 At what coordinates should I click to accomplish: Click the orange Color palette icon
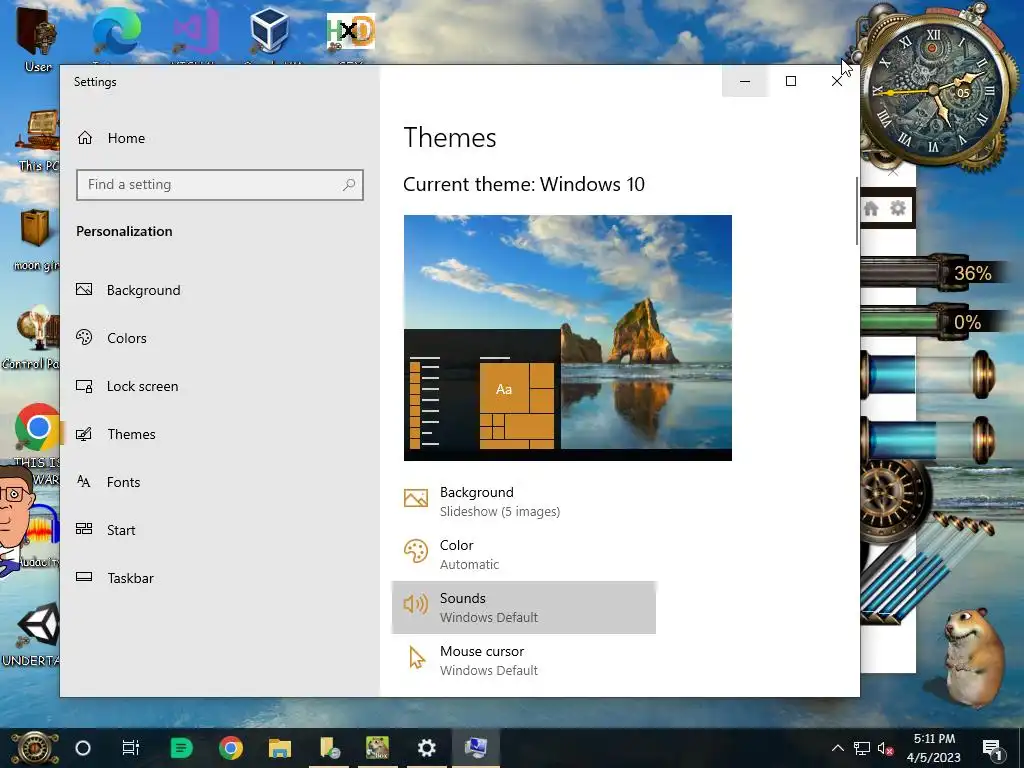(416, 551)
